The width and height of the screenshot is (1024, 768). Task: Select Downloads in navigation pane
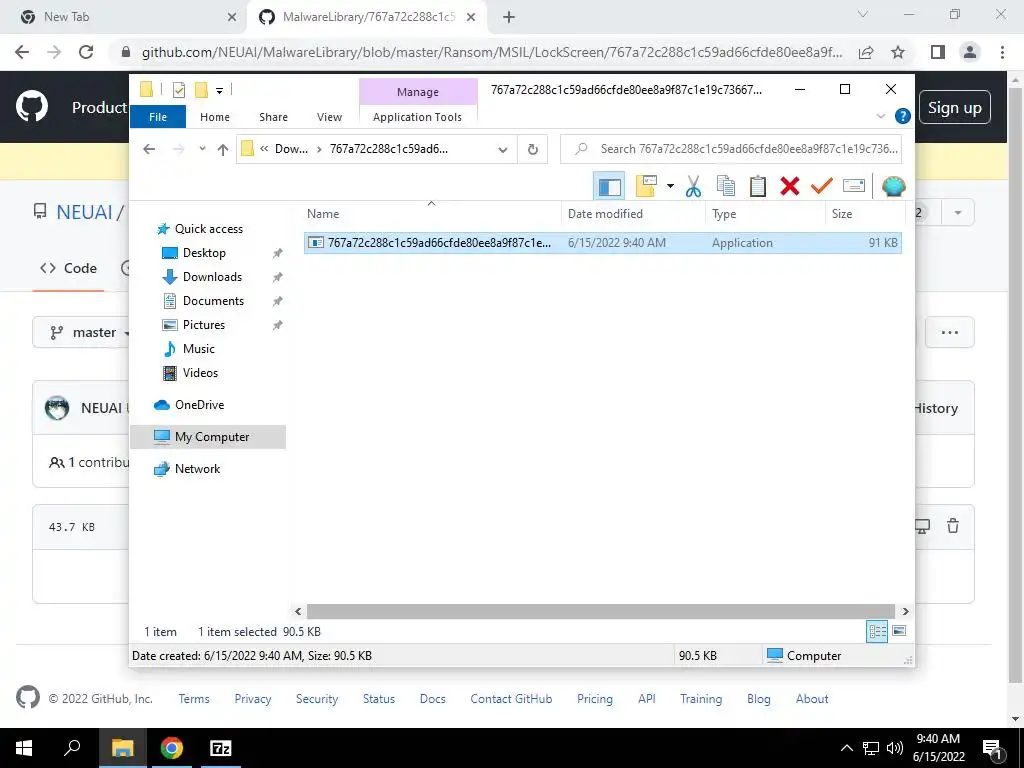coord(212,277)
